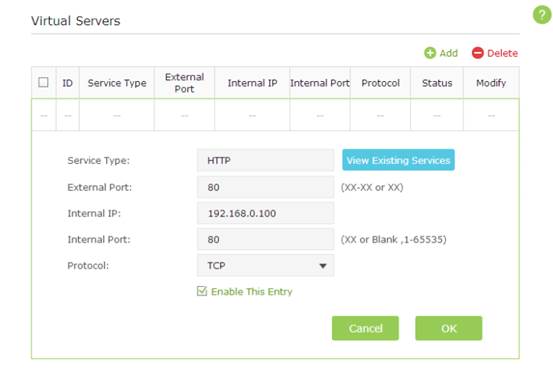Image resolution: width=553 pixels, height=388 pixels.
Task: Click the (XX-XX or XX) hint text
Action: [x=372, y=187]
